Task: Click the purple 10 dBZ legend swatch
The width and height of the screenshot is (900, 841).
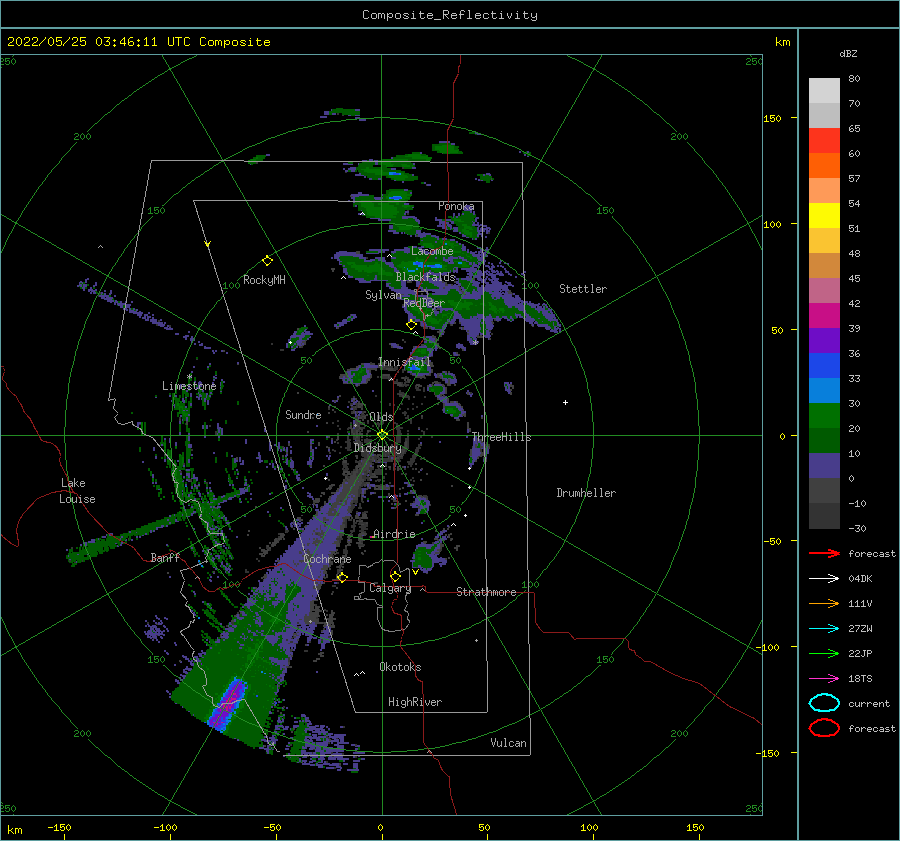Action: [x=824, y=465]
